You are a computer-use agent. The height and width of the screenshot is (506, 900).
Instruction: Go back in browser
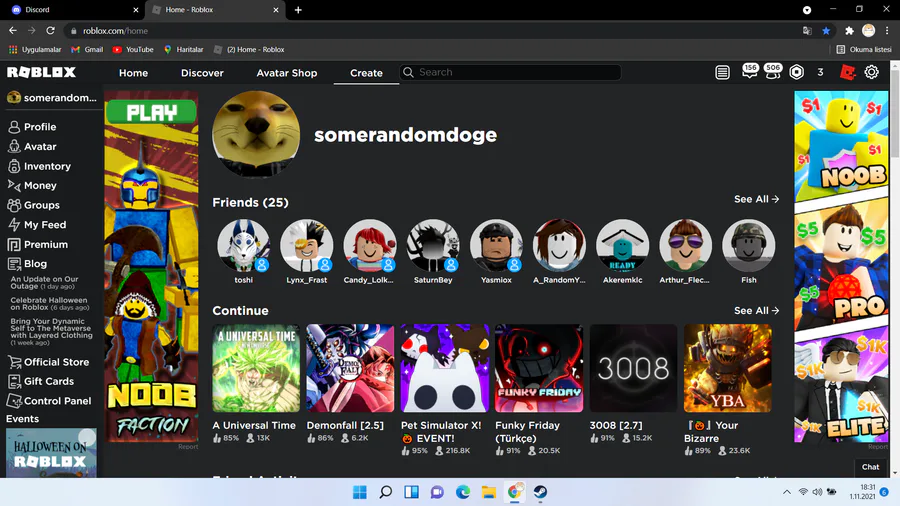click(13, 30)
